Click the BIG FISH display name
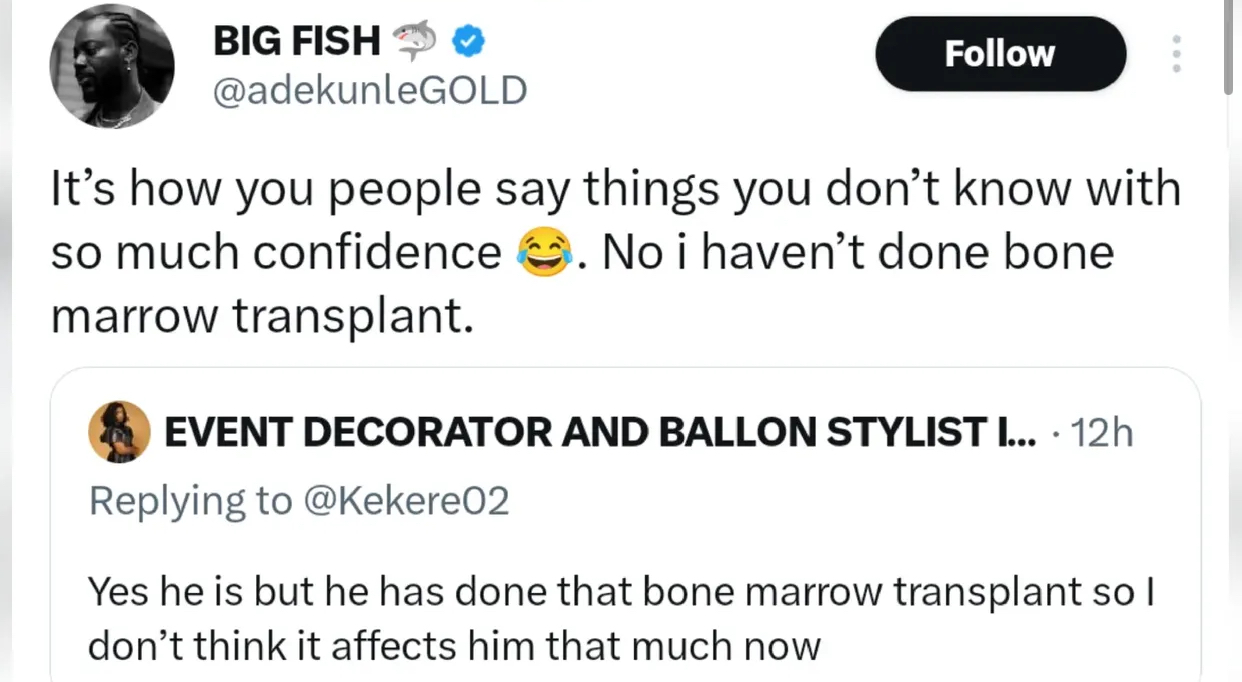The height and width of the screenshot is (682, 1242). click(x=297, y=41)
